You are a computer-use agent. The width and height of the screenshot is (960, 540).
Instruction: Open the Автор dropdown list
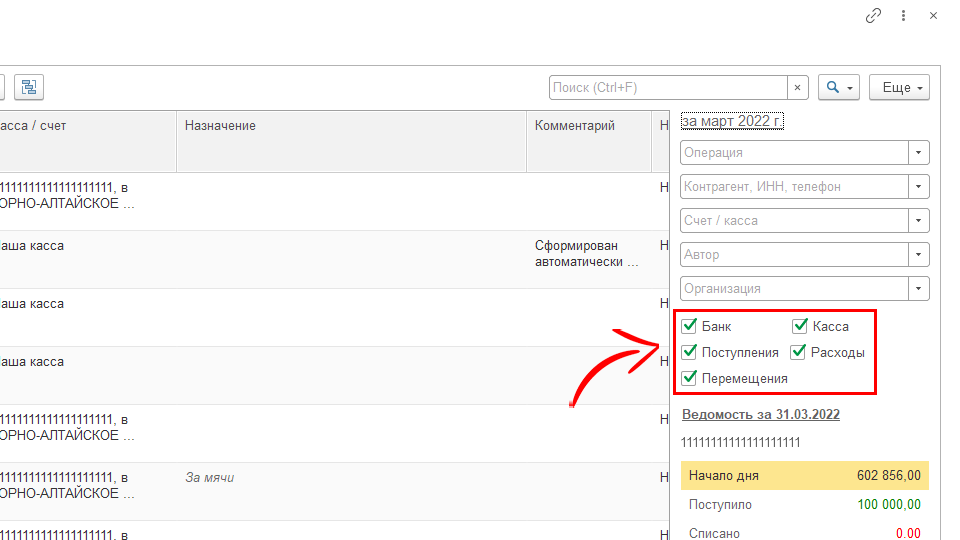coord(918,255)
